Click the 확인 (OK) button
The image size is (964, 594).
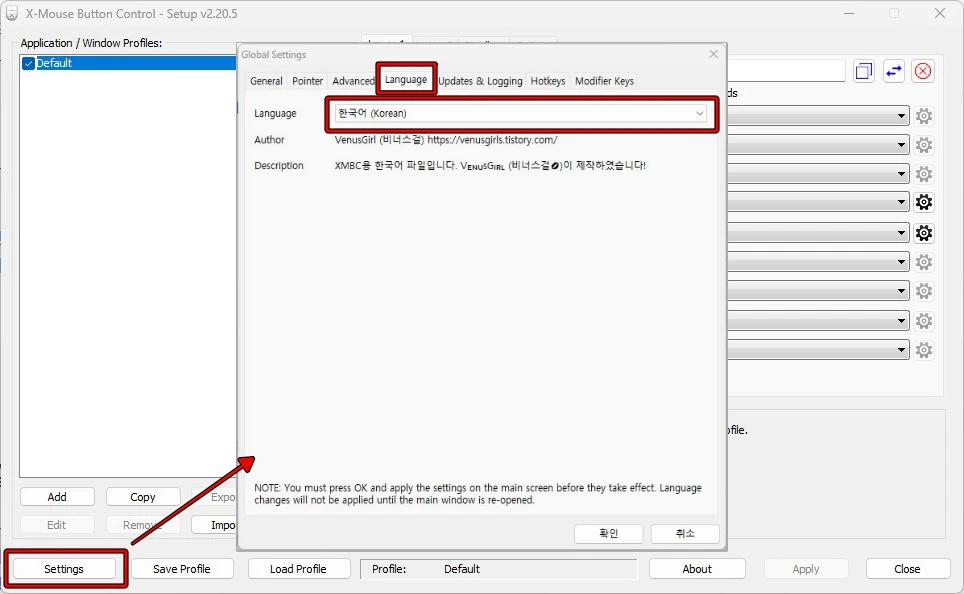(x=609, y=534)
